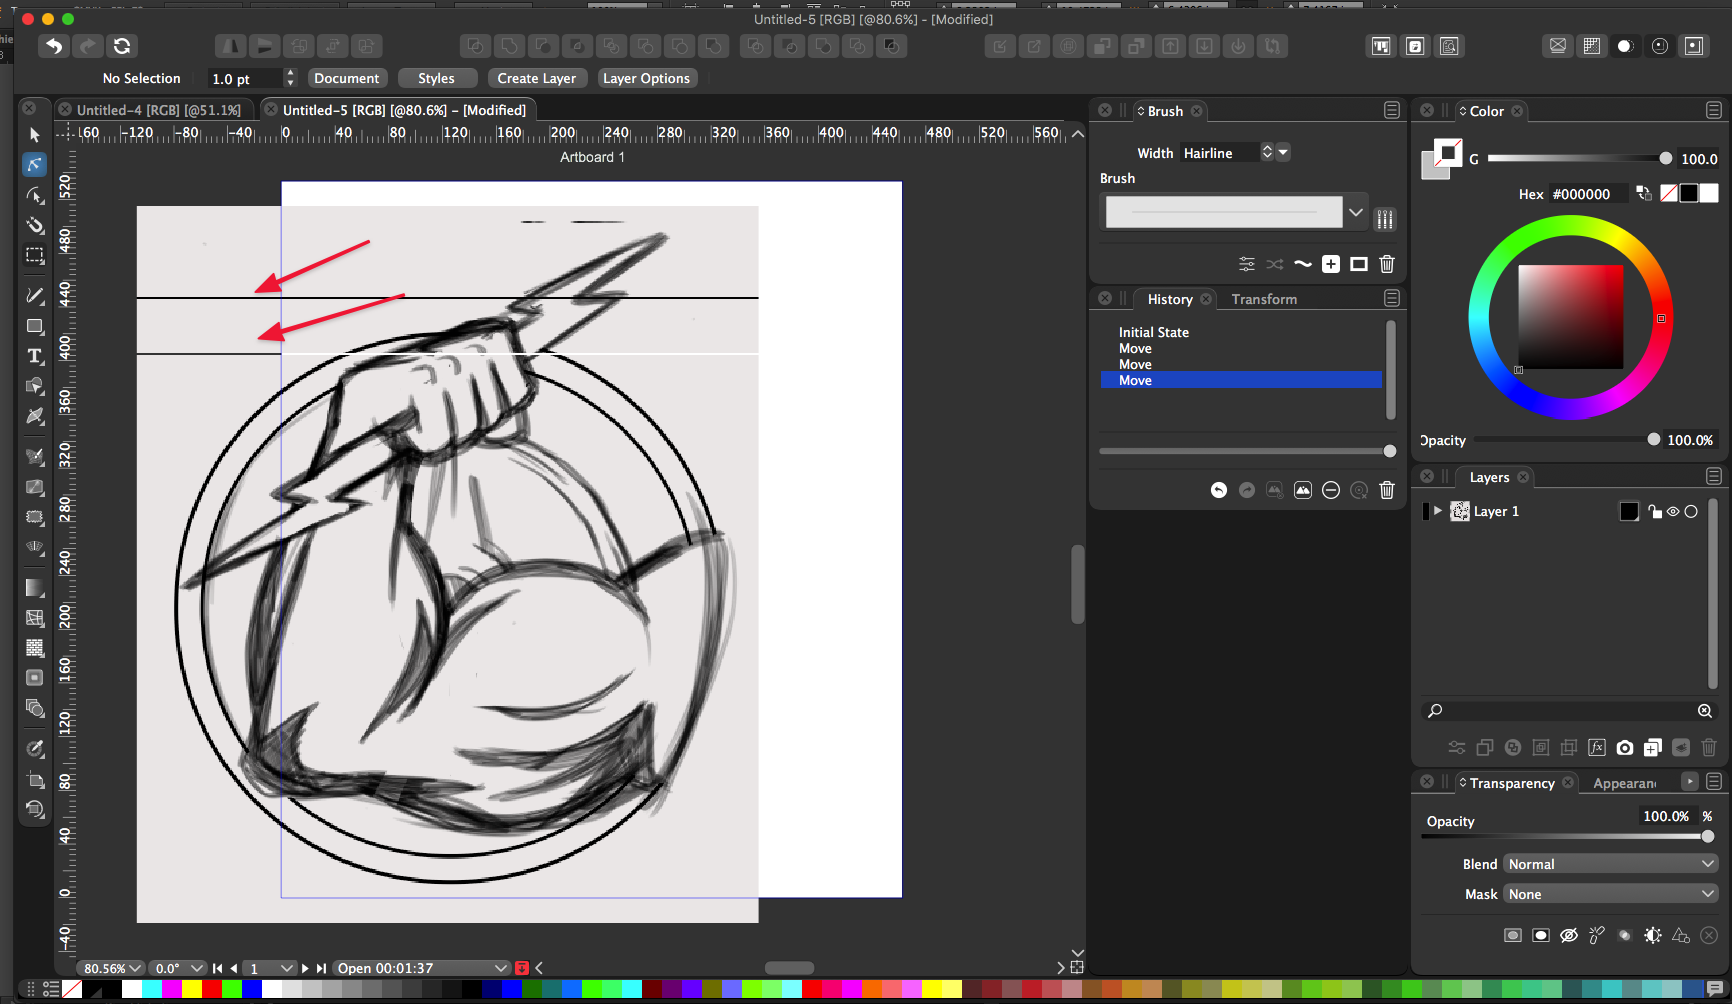Delete the history state with the trash icon

[x=1386, y=490]
